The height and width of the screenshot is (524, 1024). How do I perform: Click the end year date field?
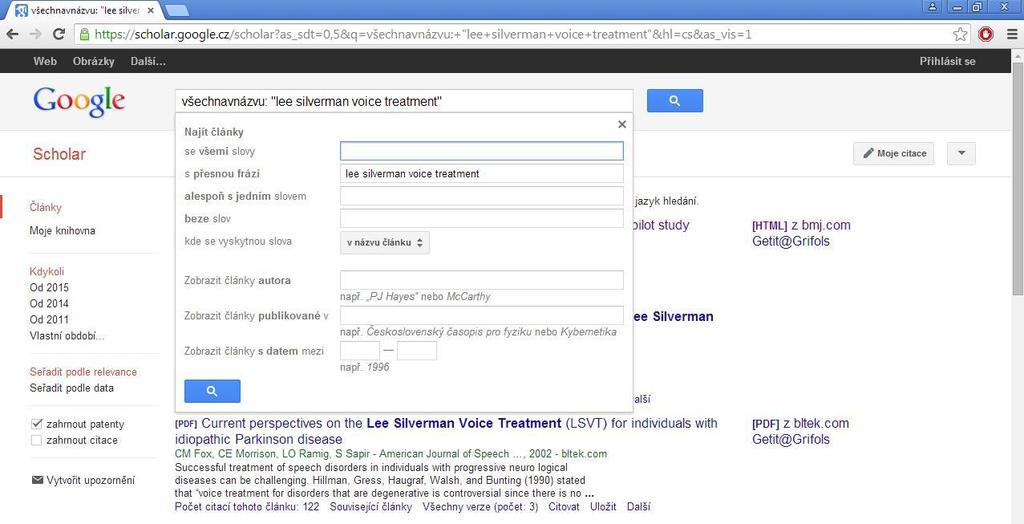click(417, 351)
